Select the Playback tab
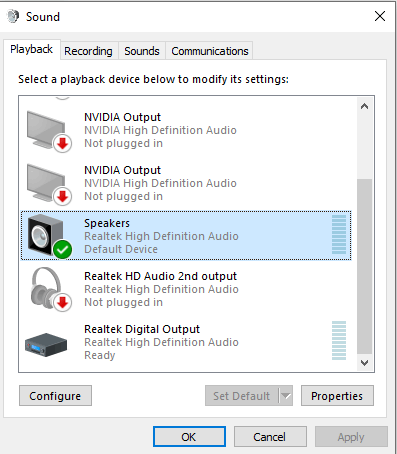The height and width of the screenshot is (454, 397). pos(32,49)
